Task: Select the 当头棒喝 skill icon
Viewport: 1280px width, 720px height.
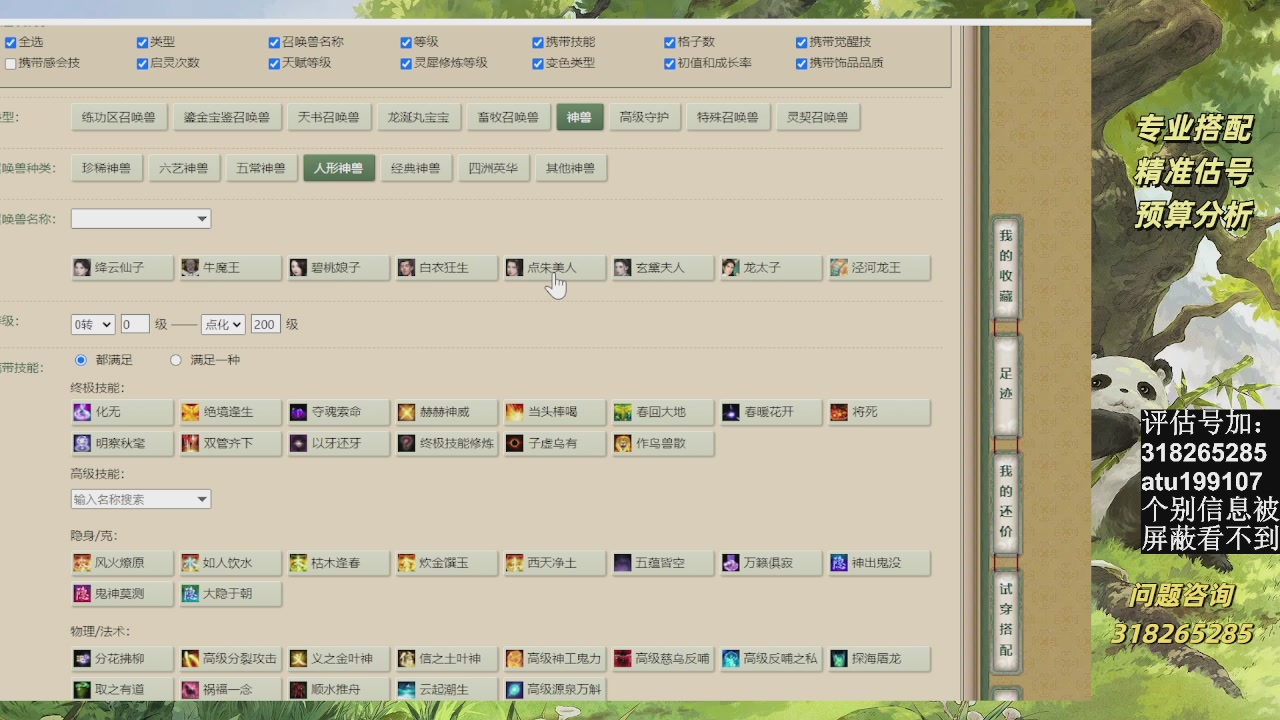Action: [514, 412]
